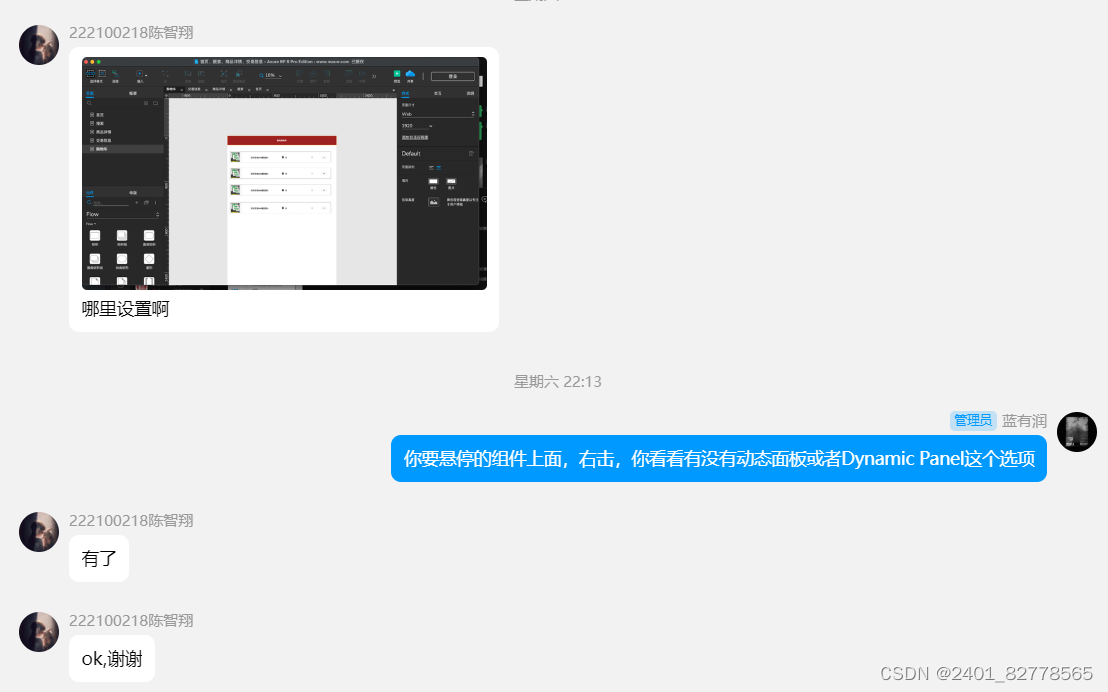Select the message text 哪里设置啊
This screenshot has height=692, width=1108.
tap(126, 309)
